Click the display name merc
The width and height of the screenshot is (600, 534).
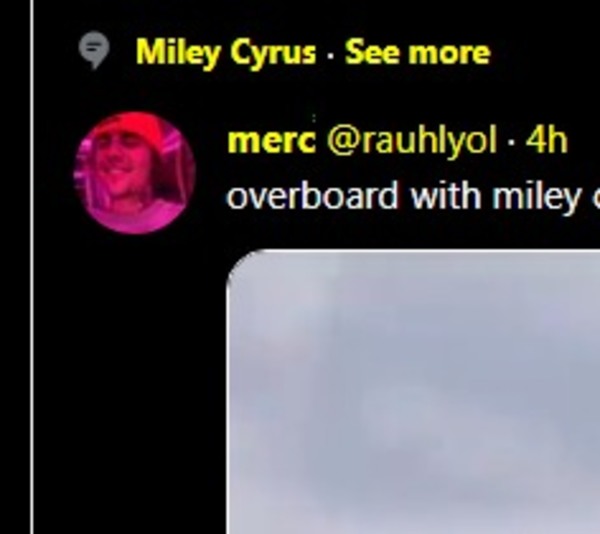[271, 141]
